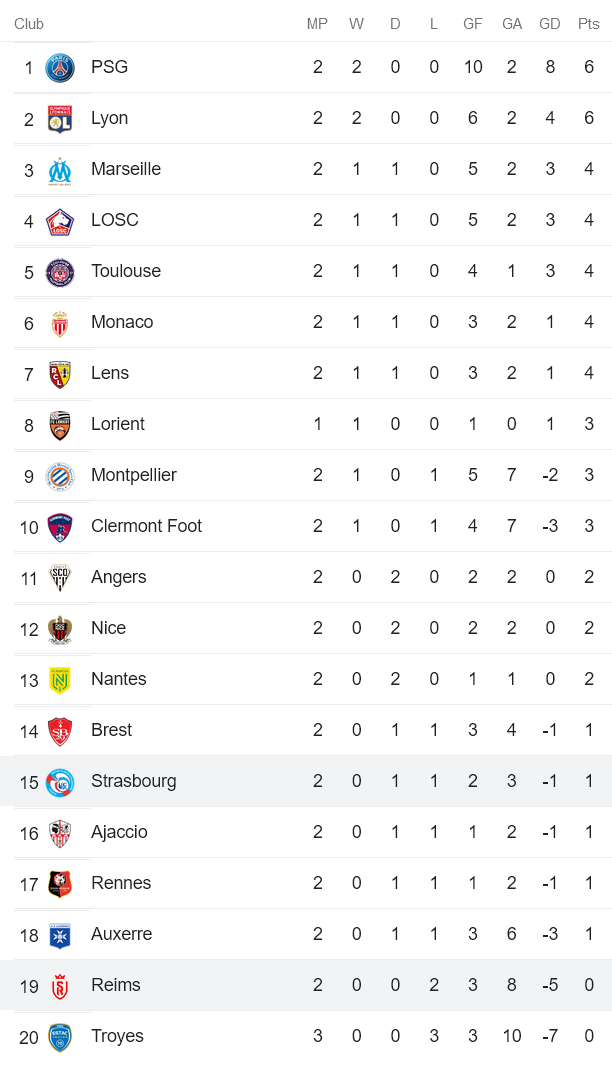The height and width of the screenshot is (1069, 612).
Task: Select the Clermont Foot team name
Action: 146,526
